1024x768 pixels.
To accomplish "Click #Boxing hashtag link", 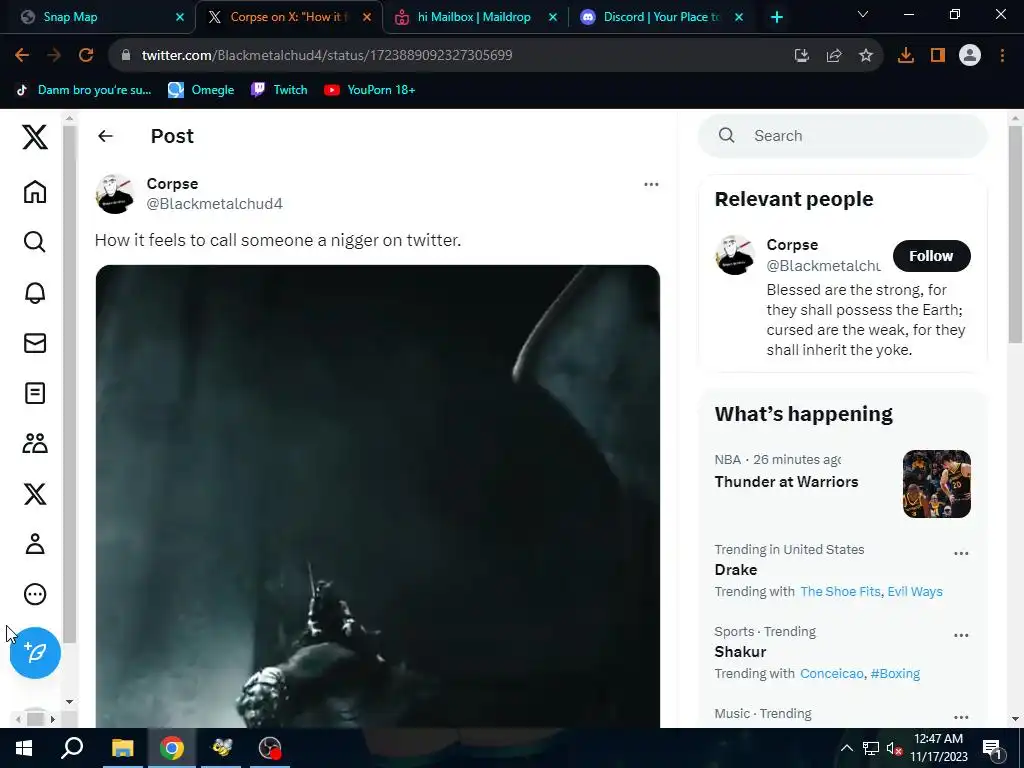I will coord(895,673).
